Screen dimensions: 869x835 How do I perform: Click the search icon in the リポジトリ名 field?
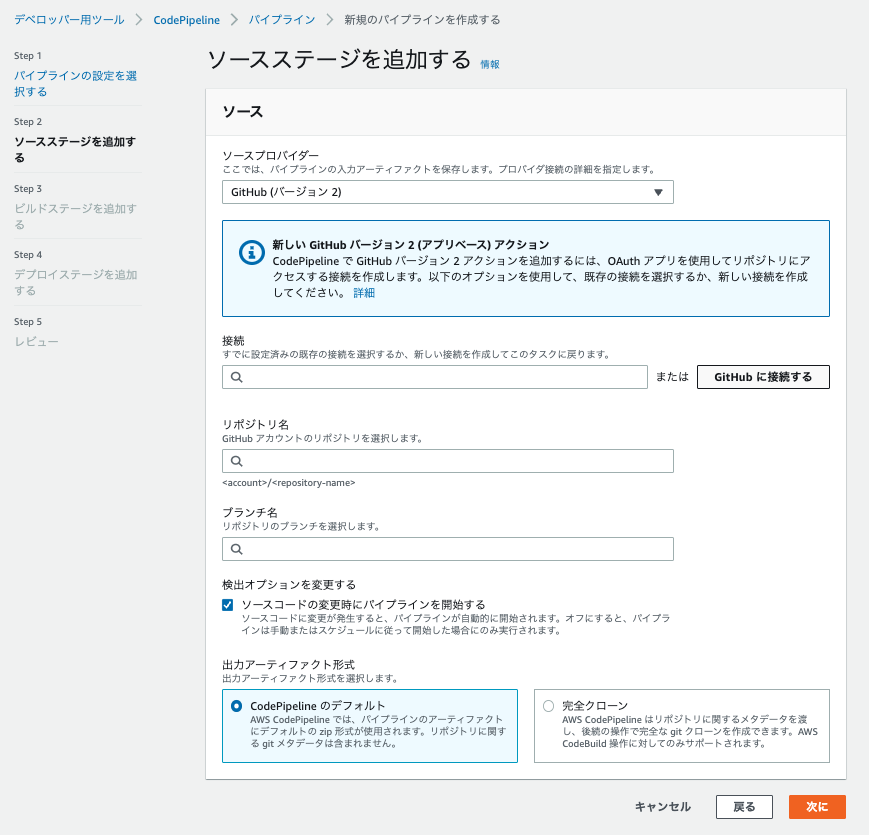point(235,461)
